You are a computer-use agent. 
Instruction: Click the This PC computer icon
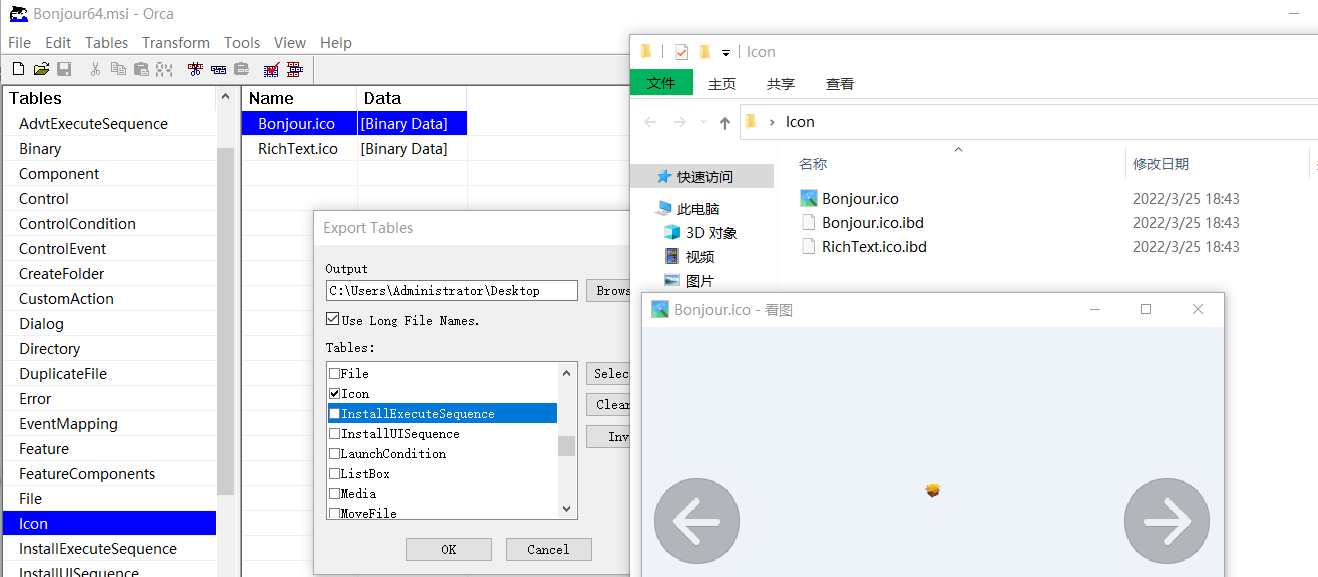[x=664, y=209]
